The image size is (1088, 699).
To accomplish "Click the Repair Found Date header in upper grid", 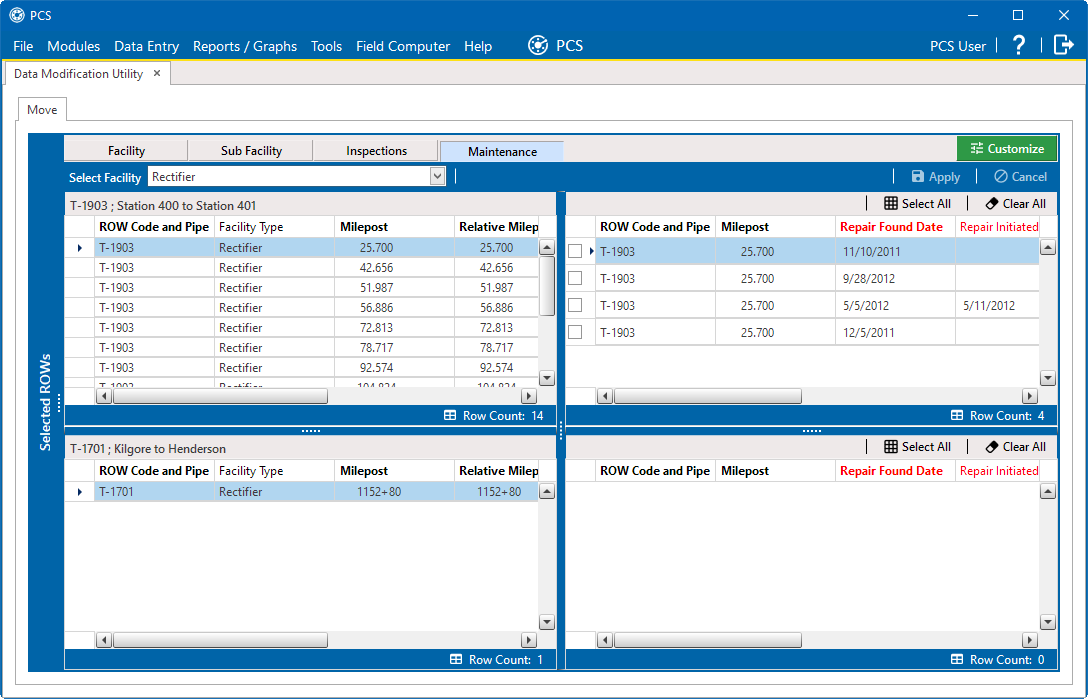I will 895,227.
